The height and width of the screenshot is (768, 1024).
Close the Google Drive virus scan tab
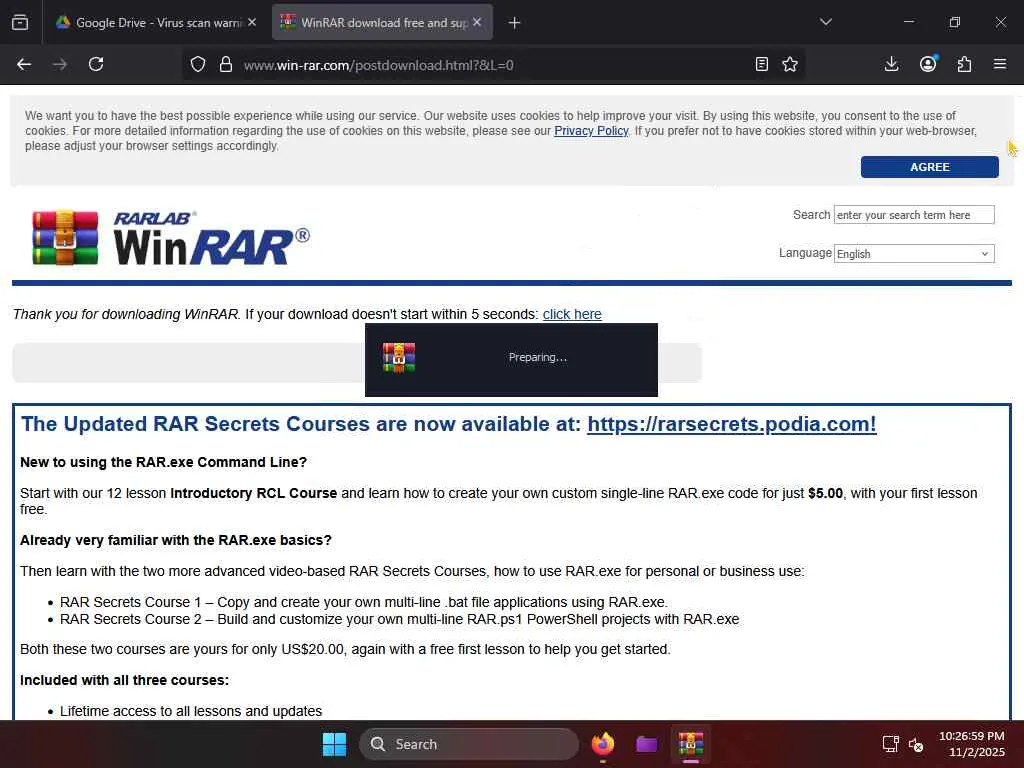tap(252, 22)
